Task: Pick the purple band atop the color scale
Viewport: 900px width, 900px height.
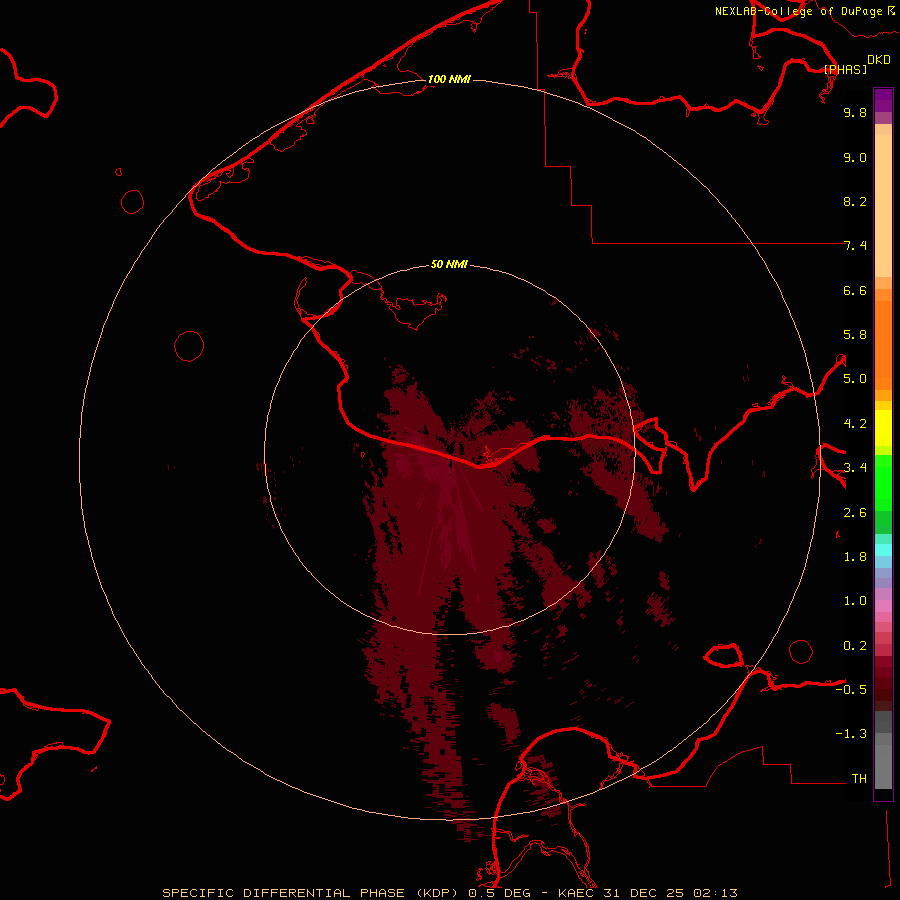Action: tap(883, 101)
